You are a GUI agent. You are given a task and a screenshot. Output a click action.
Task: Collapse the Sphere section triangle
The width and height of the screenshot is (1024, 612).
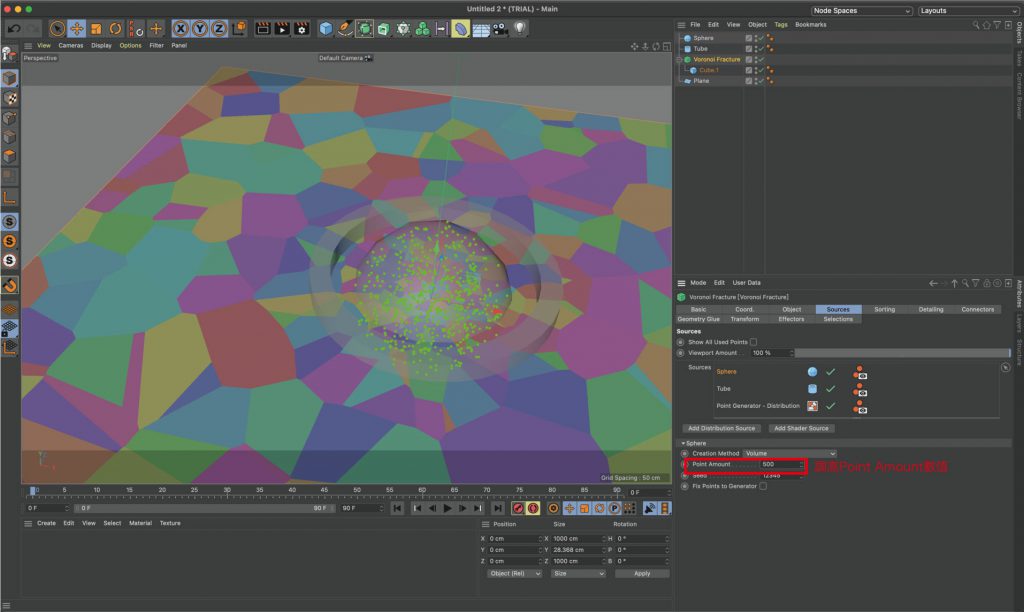click(x=681, y=443)
